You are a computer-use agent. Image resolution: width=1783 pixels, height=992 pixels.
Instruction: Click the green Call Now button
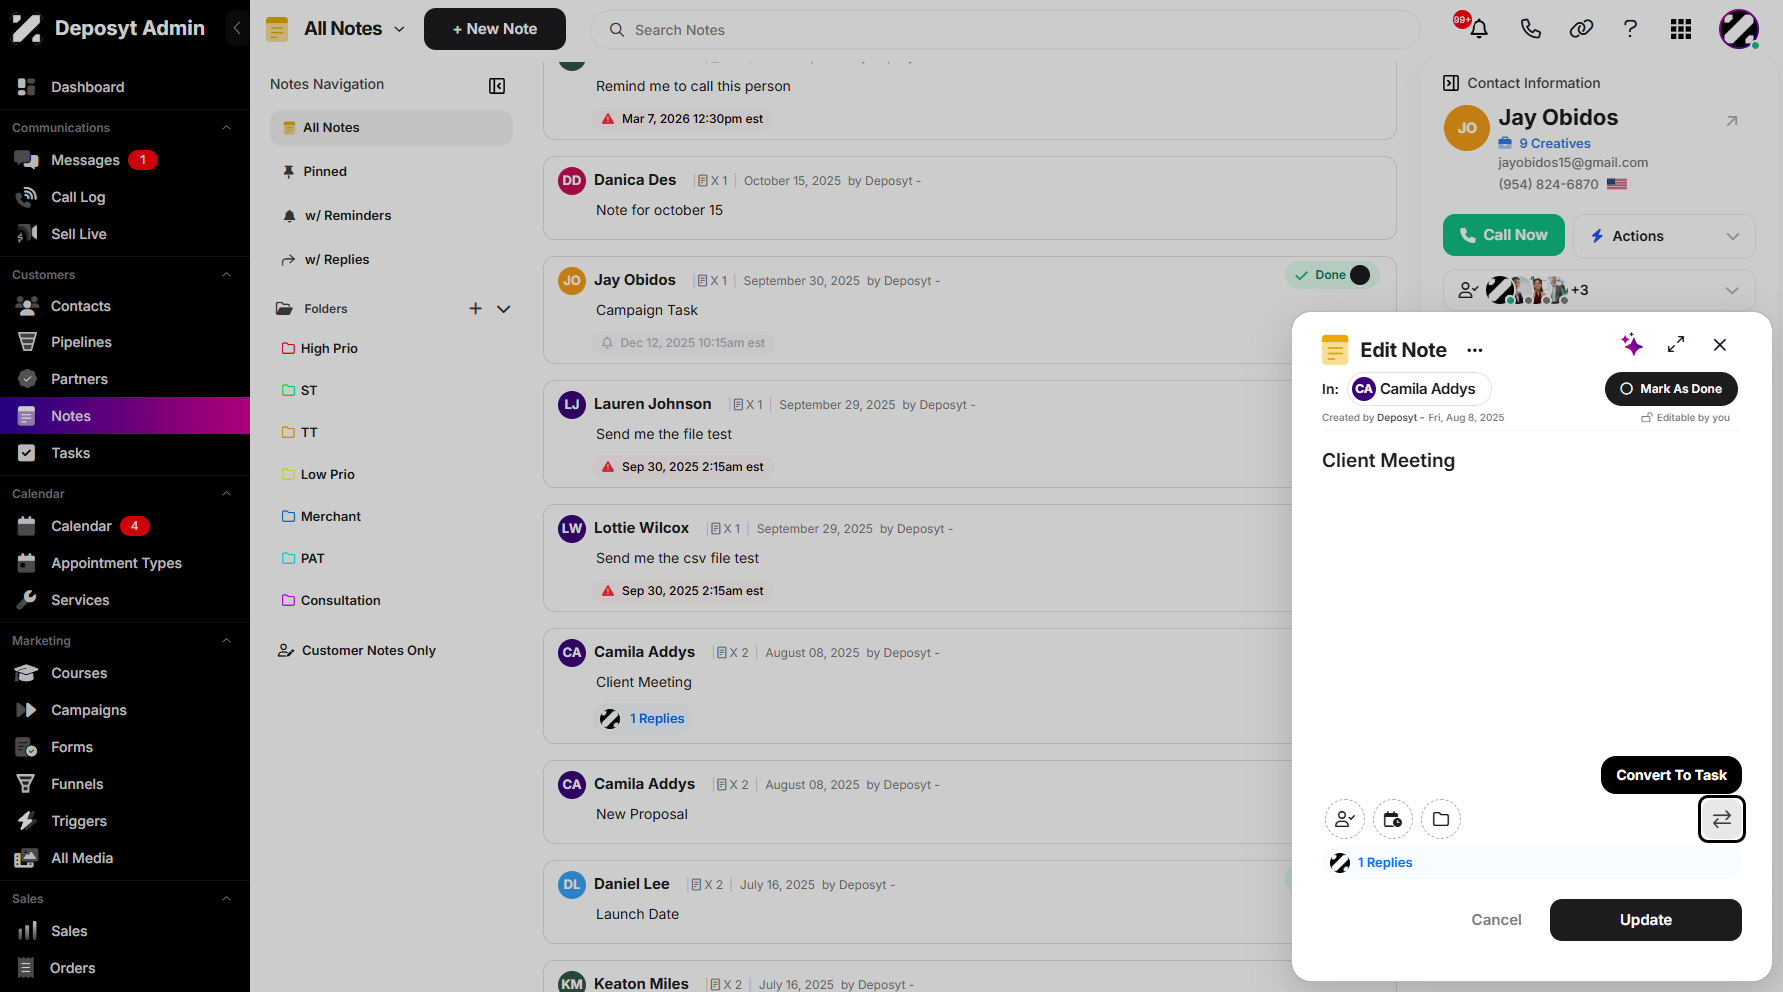[1503, 235]
